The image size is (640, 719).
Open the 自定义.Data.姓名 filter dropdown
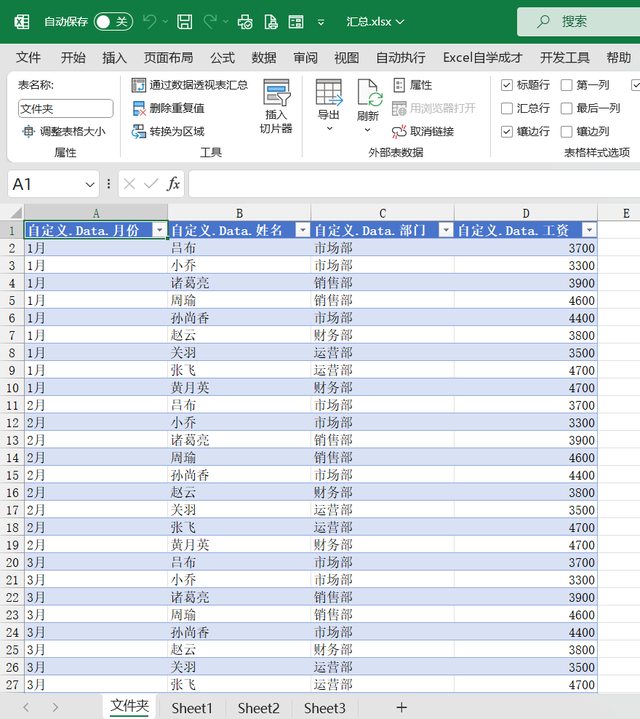click(303, 230)
